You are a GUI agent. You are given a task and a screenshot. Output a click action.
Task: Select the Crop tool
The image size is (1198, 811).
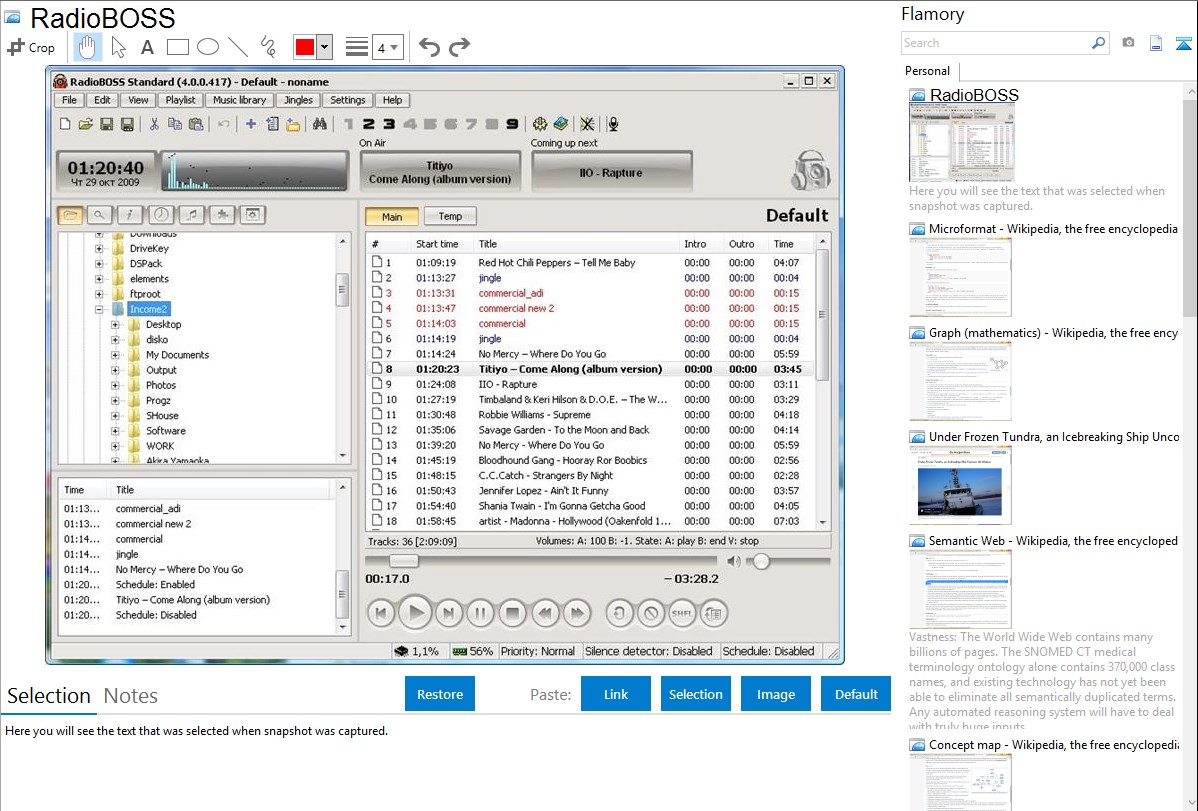click(x=31, y=47)
